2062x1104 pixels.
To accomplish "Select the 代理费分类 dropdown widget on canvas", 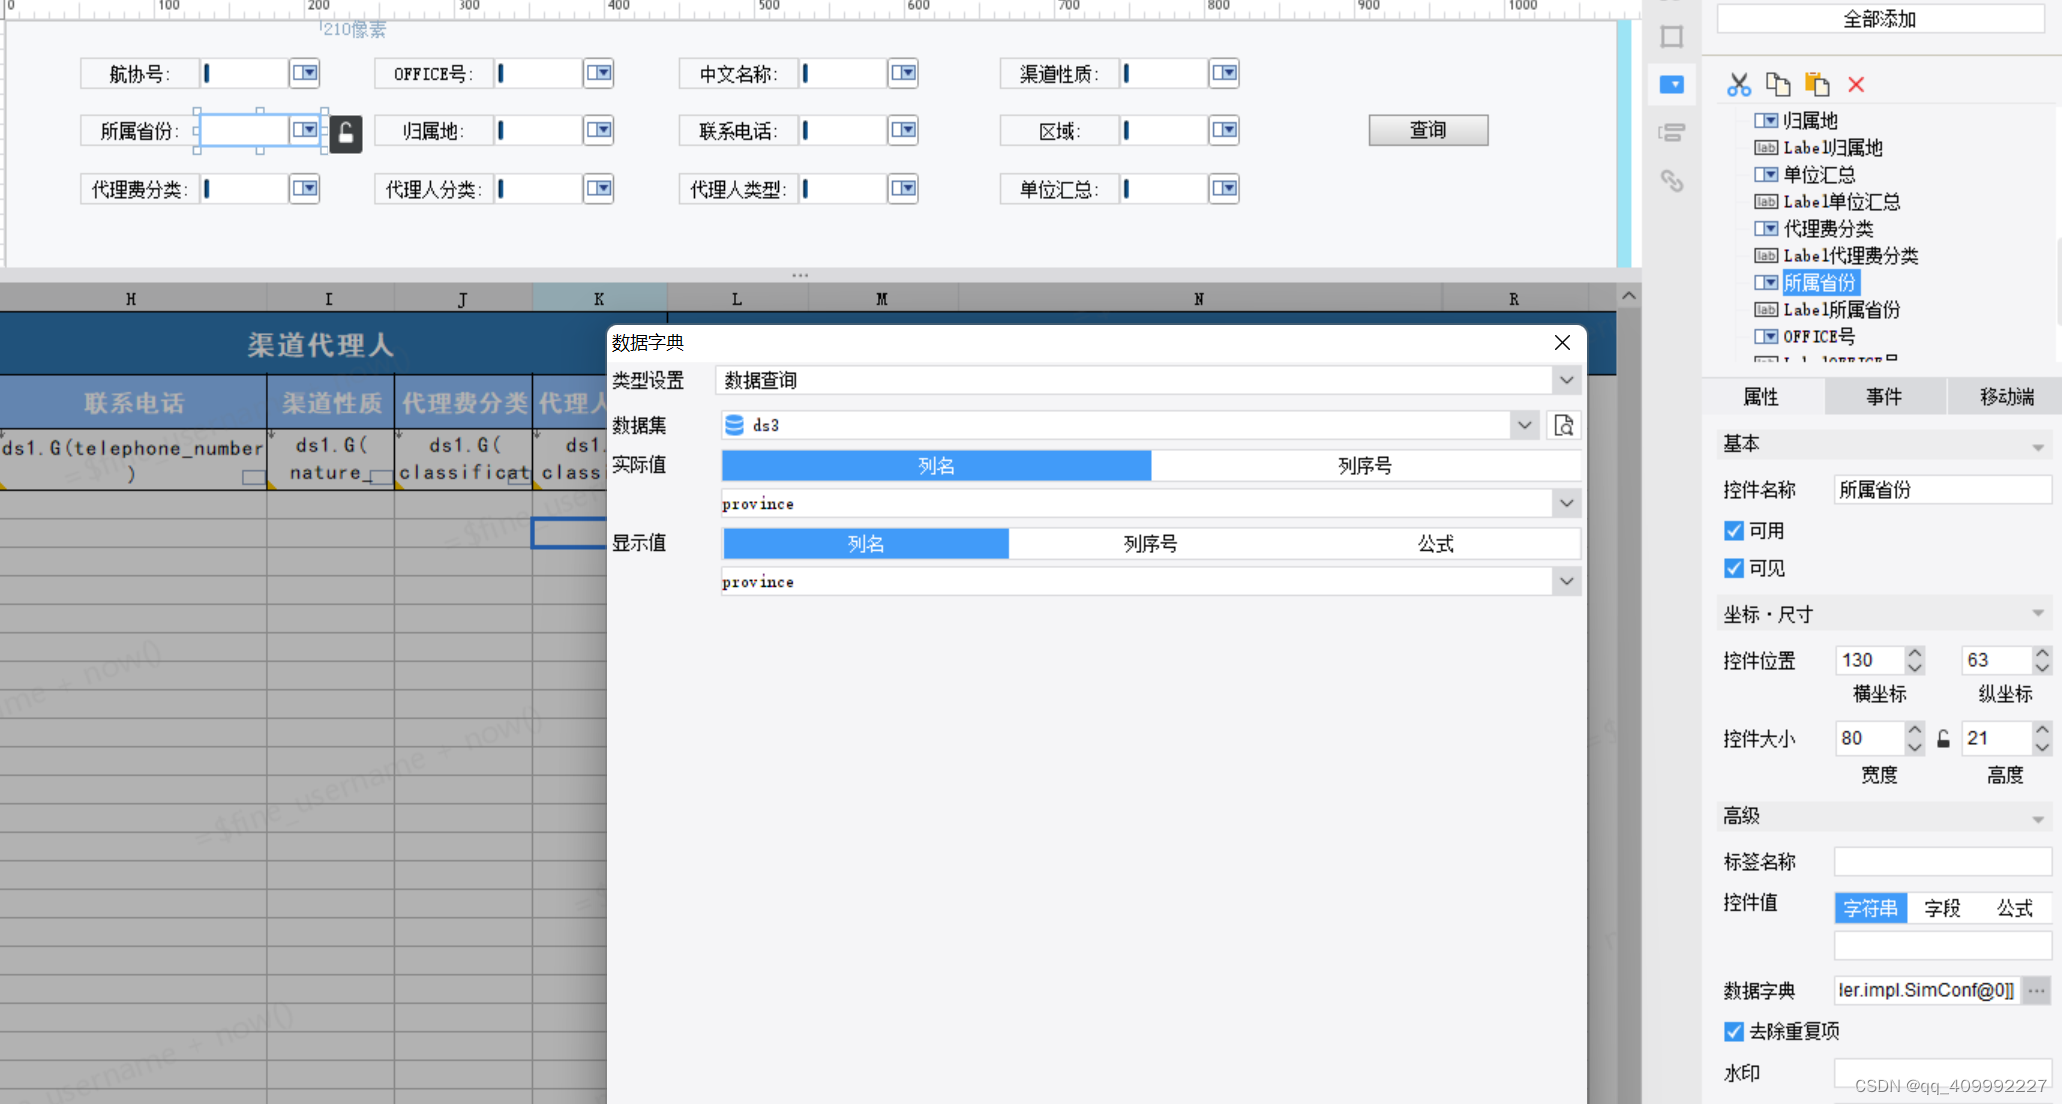I will coord(260,189).
